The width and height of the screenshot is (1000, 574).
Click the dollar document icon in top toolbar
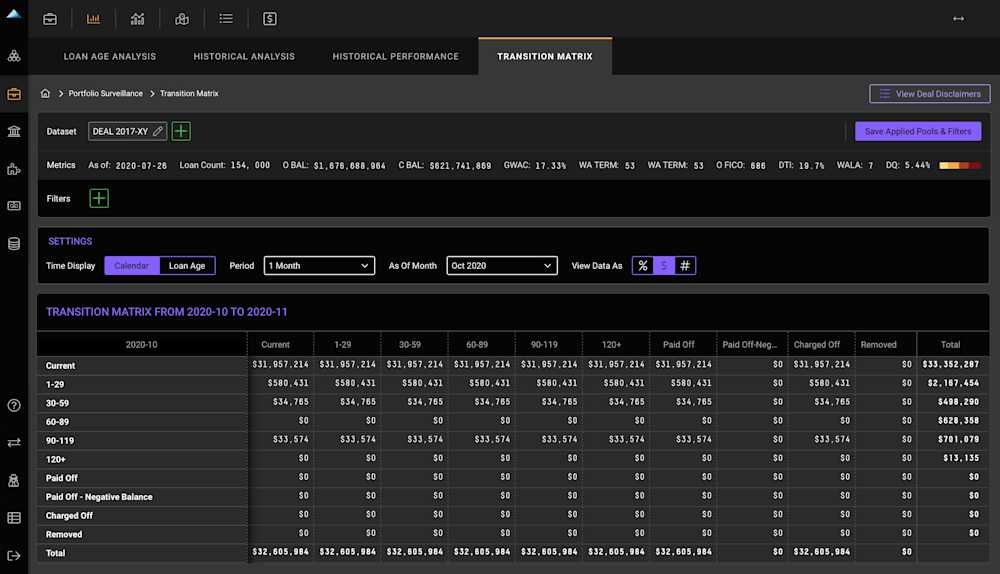[x=270, y=19]
